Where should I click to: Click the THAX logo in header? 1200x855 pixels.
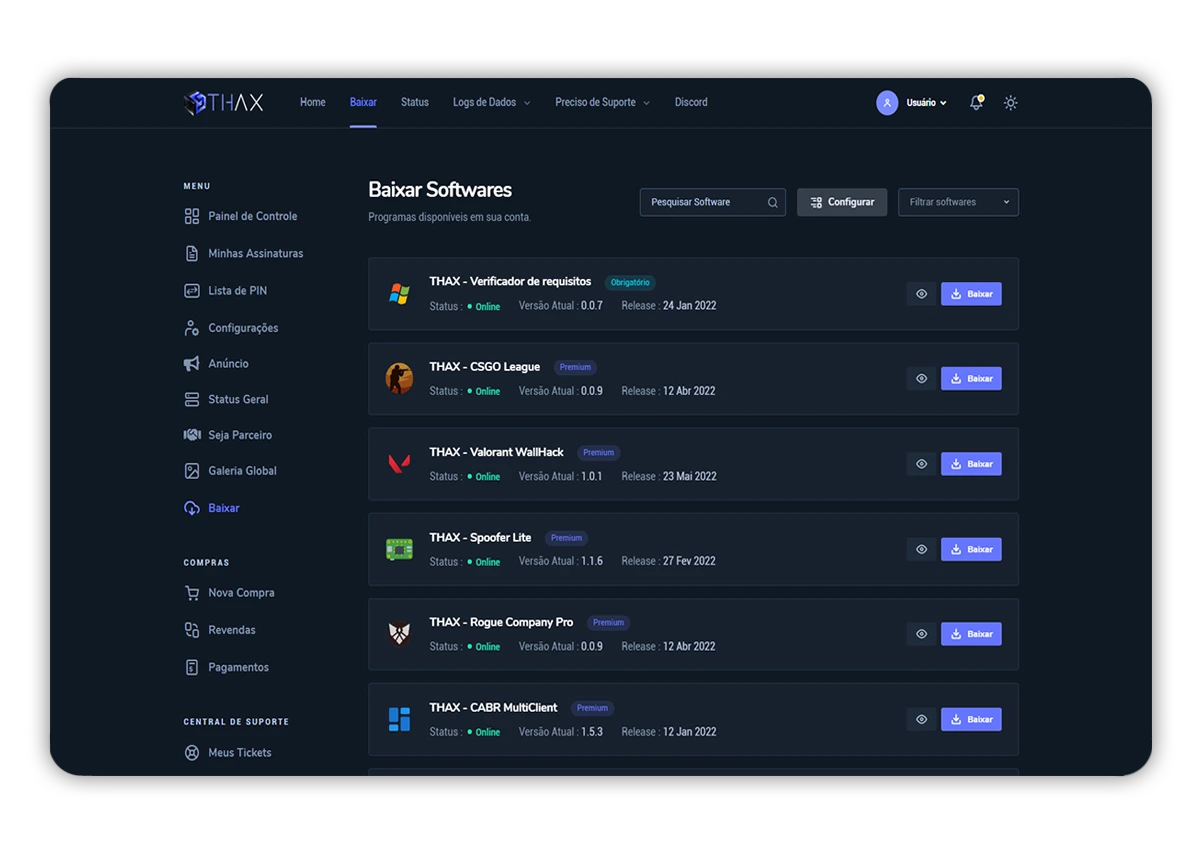pos(224,102)
